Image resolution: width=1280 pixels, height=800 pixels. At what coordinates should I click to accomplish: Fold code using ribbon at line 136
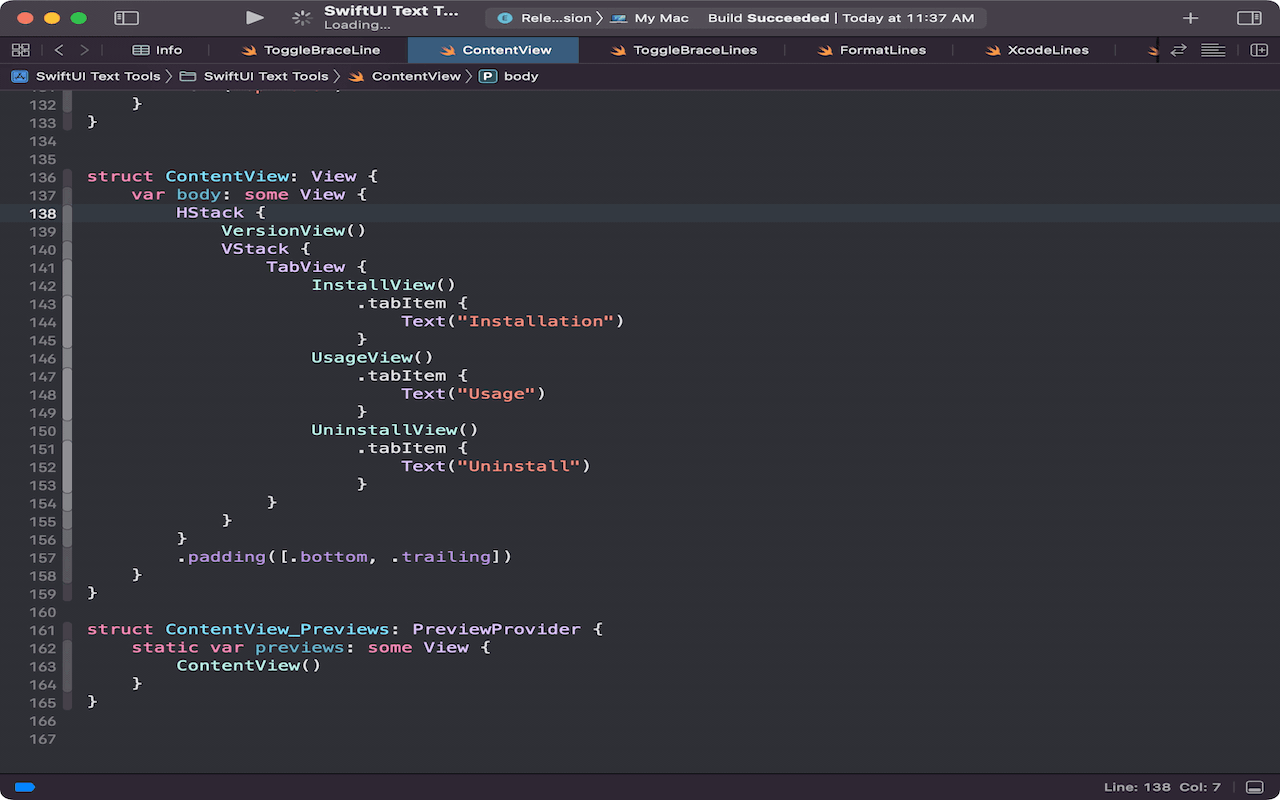click(x=68, y=177)
